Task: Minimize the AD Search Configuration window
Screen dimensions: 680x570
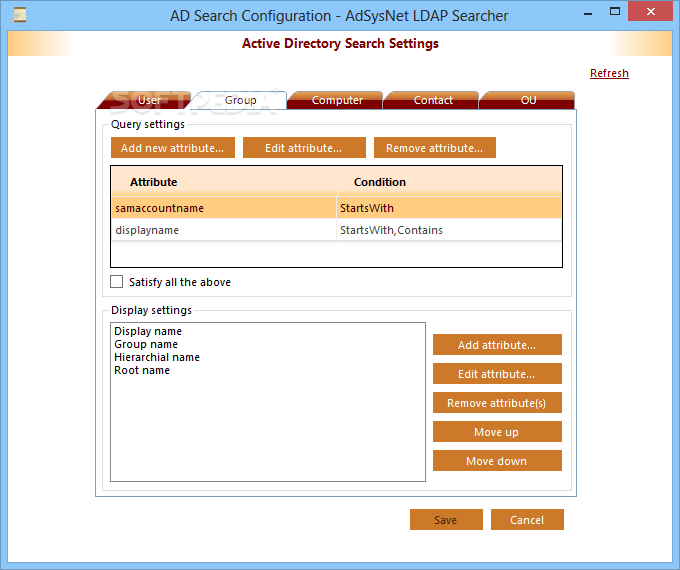Action: pos(588,12)
